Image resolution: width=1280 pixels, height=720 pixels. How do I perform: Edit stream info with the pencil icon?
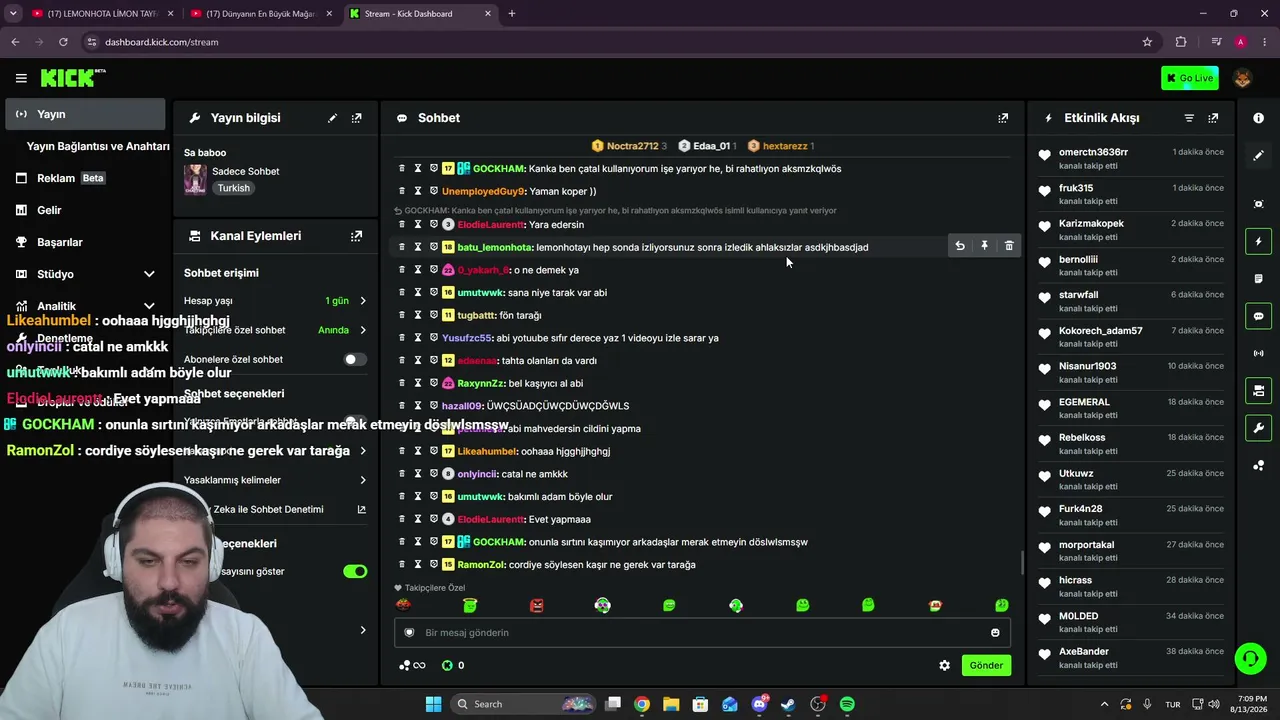(332, 118)
